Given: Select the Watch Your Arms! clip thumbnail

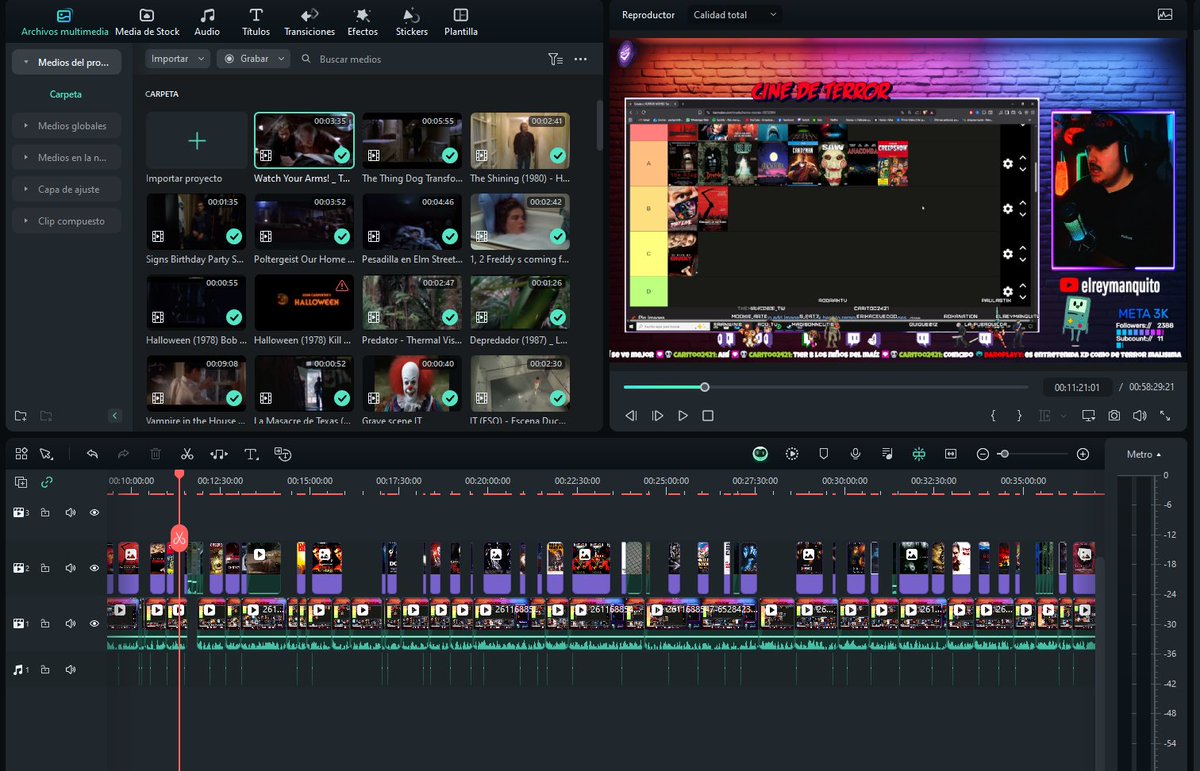Looking at the screenshot, I should click(x=302, y=140).
